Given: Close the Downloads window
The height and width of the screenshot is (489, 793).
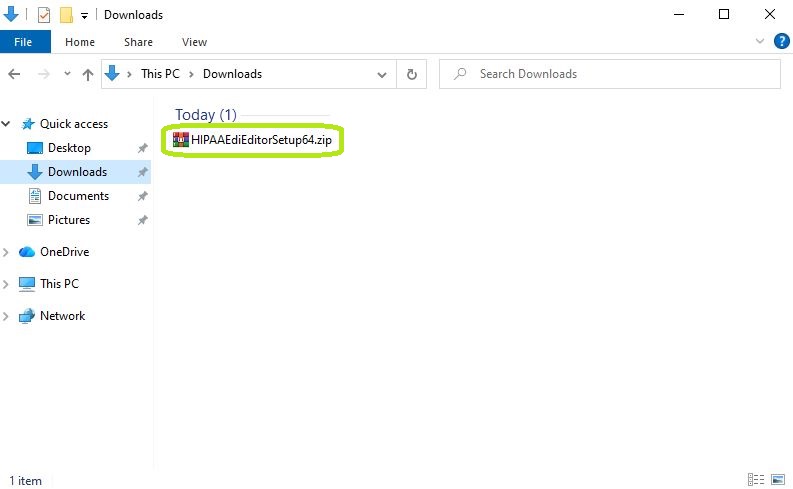Looking at the screenshot, I should 770,15.
